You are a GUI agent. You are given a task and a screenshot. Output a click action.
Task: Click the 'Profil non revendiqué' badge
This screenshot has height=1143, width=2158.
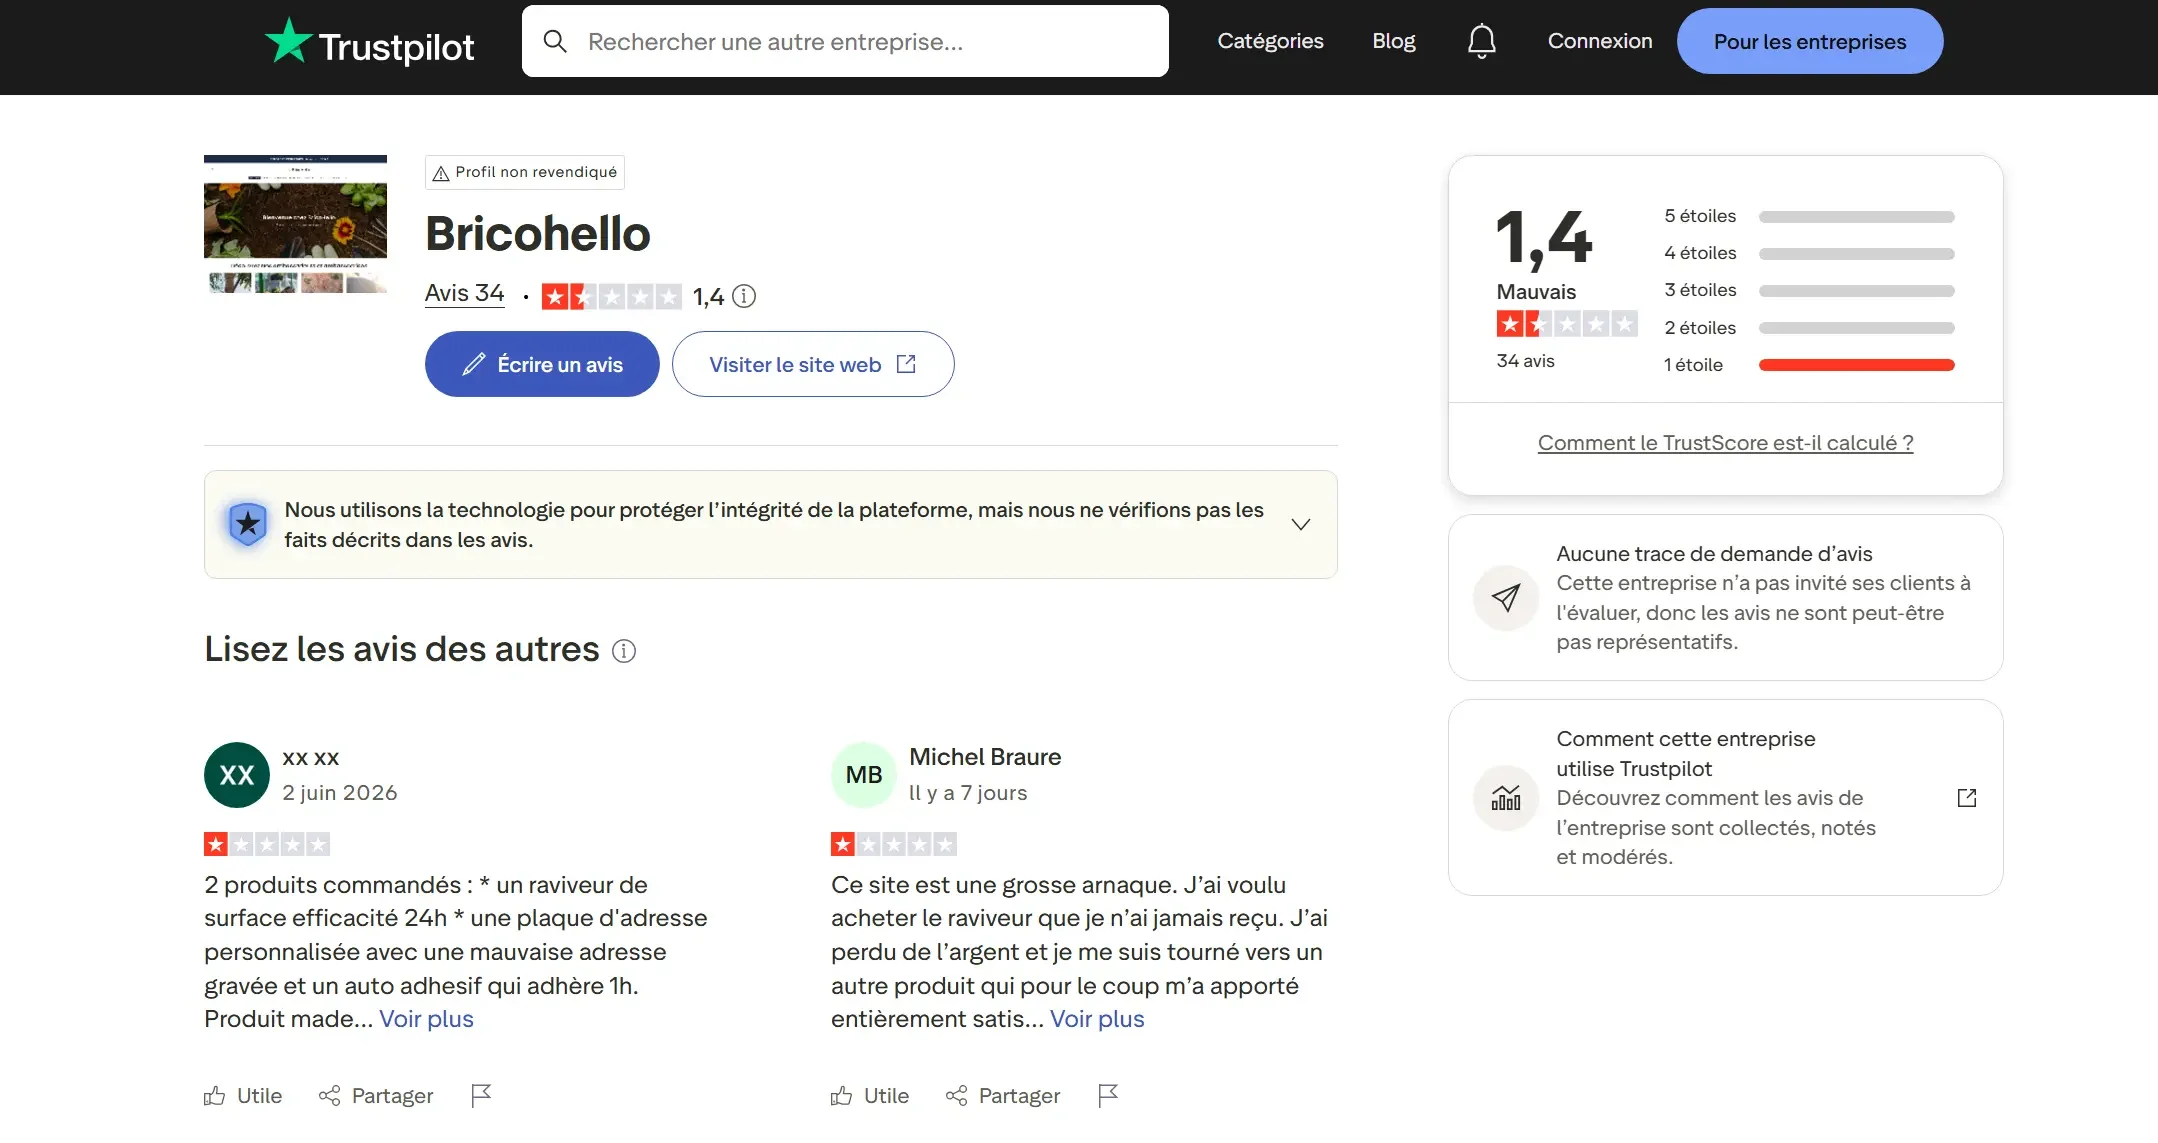[525, 172]
